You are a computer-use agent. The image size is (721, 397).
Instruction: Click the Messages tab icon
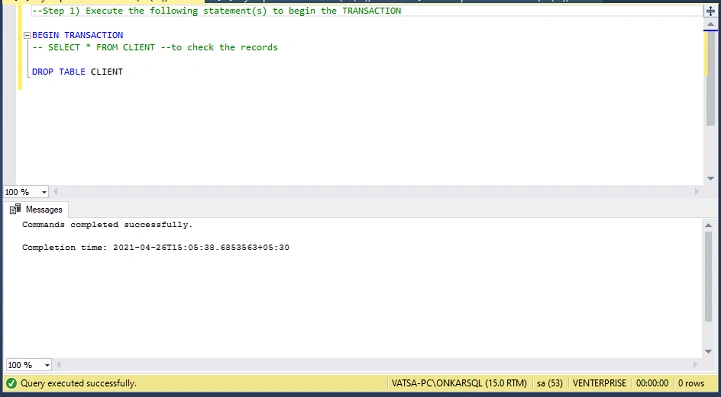pyautogui.click(x=16, y=209)
